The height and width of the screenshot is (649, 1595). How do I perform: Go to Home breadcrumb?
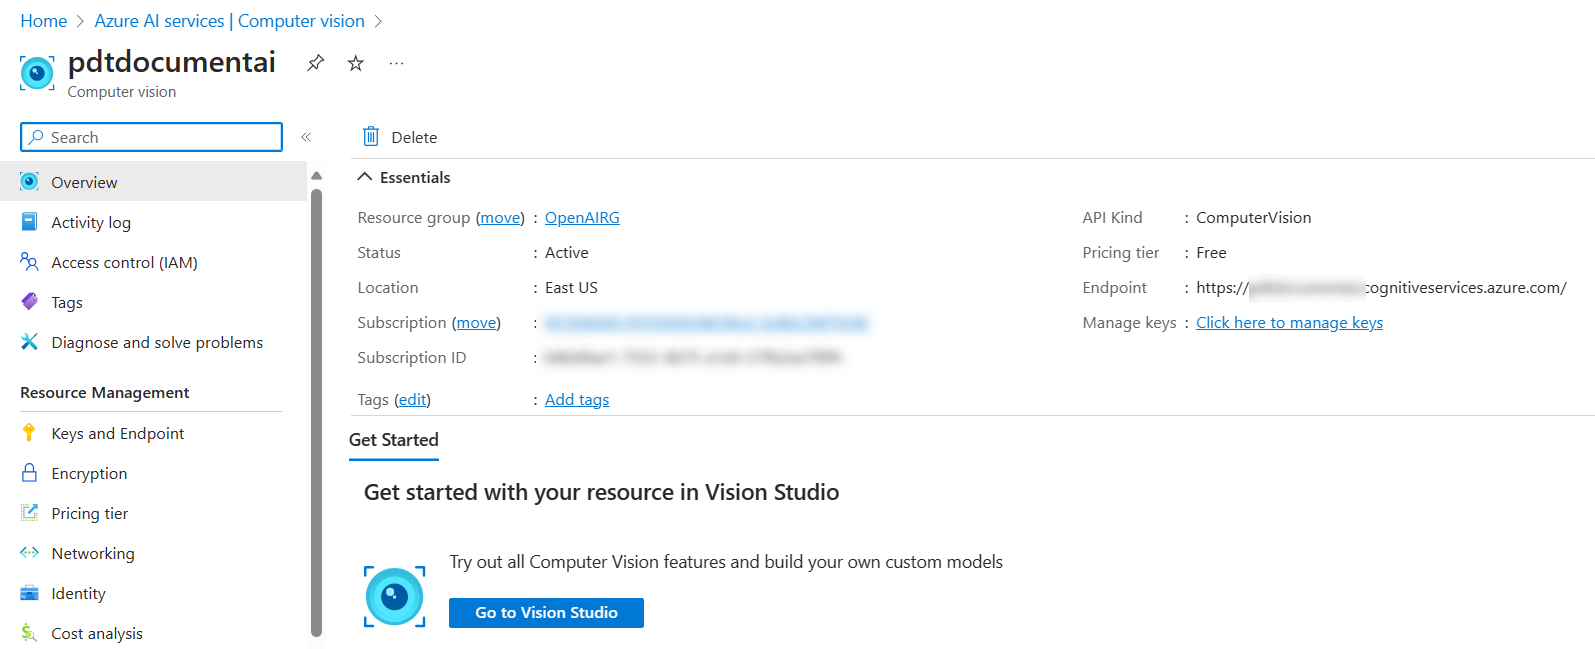(44, 21)
